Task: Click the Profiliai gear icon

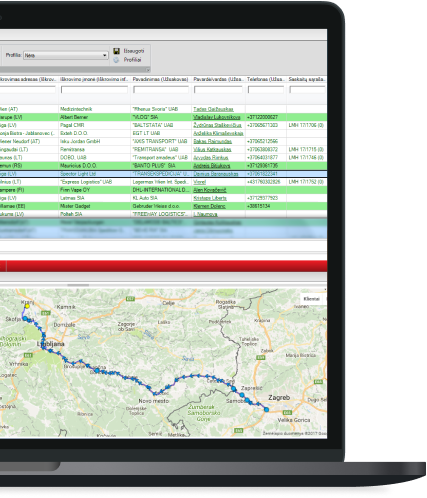Action: 116,60
